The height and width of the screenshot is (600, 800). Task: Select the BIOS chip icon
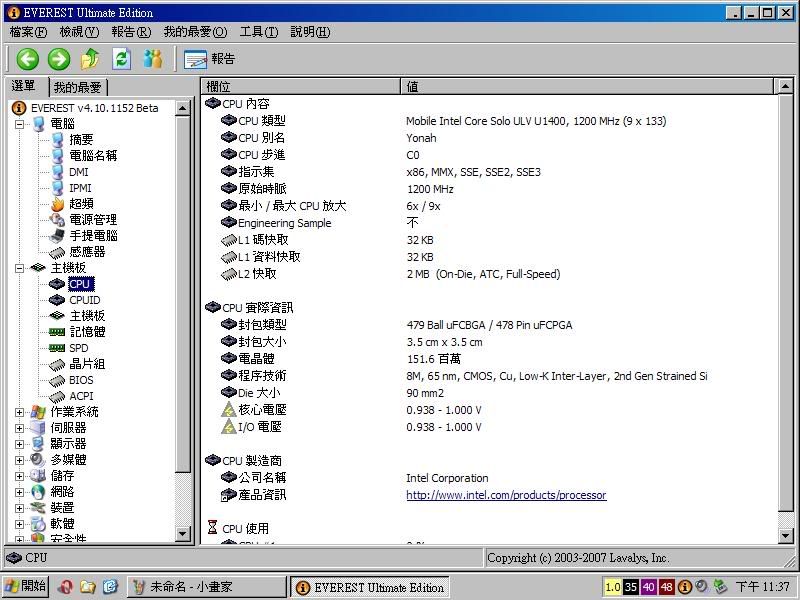pos(57,380)
